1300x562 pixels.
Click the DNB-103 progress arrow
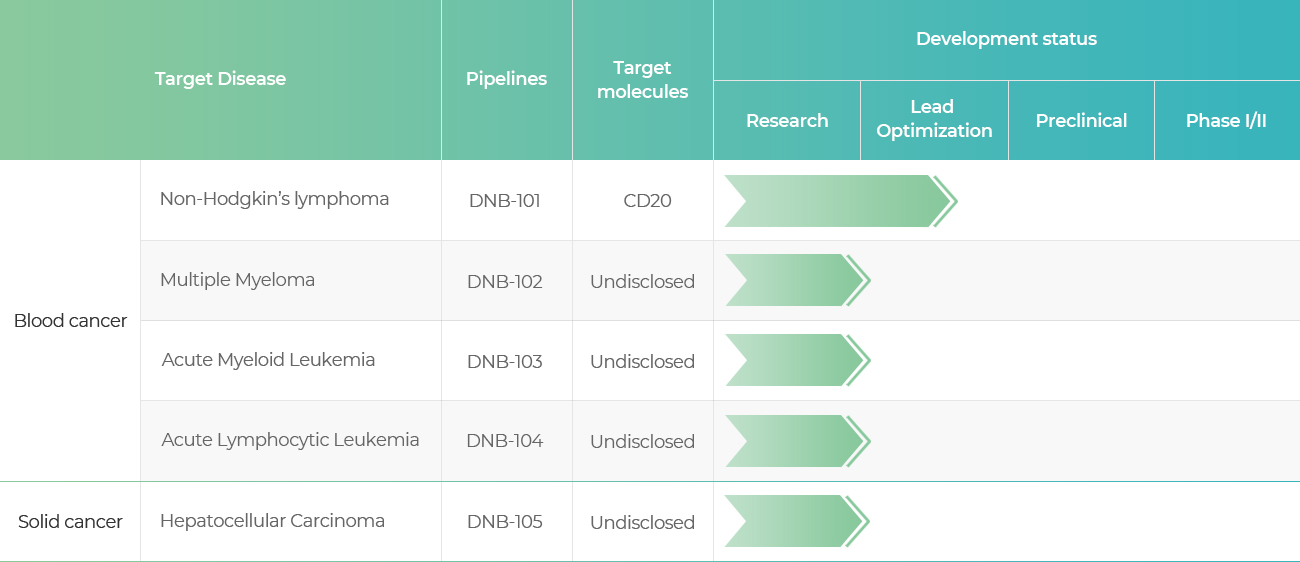pos(798,360)
